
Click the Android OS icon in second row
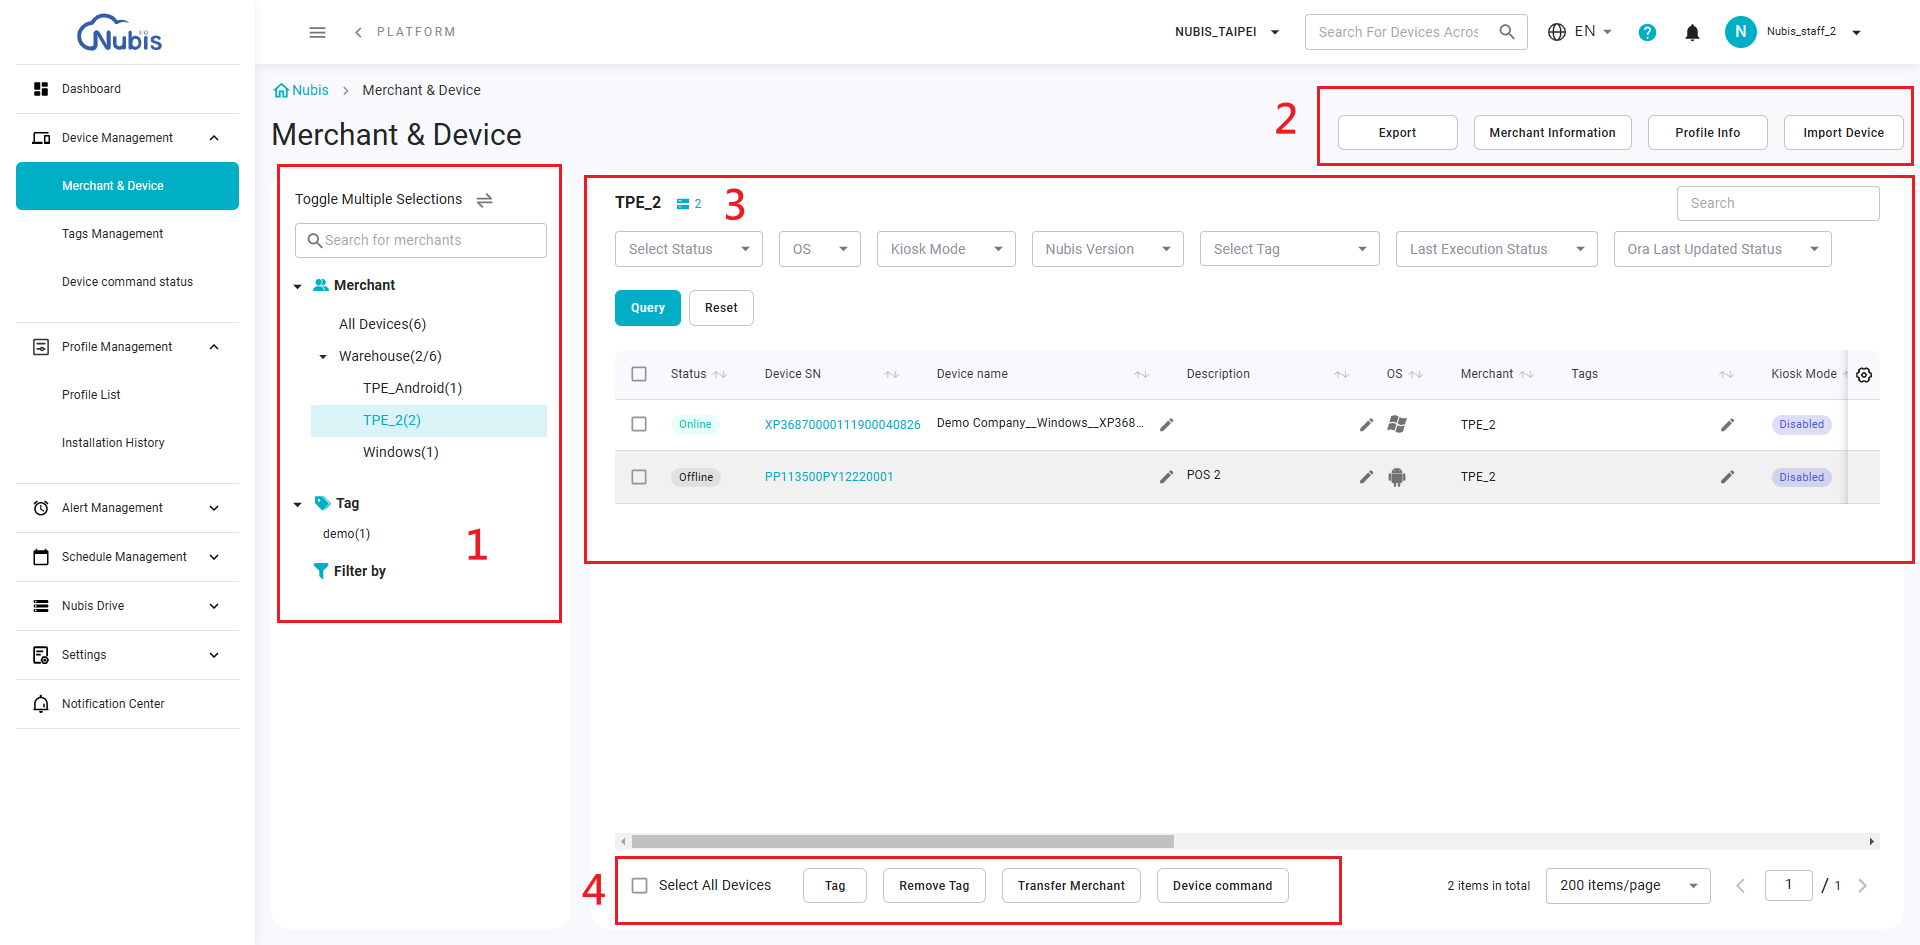click(1397, 477)
